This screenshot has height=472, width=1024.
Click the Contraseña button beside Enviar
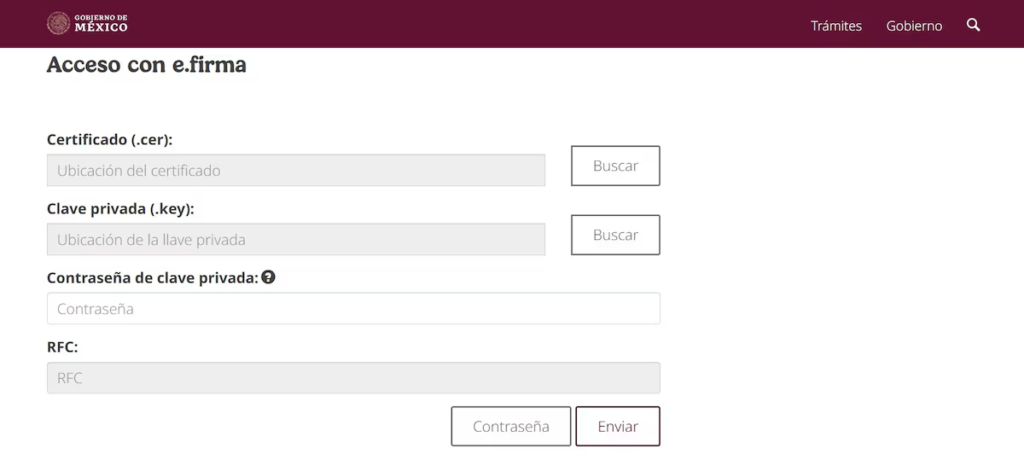point(511,426)
